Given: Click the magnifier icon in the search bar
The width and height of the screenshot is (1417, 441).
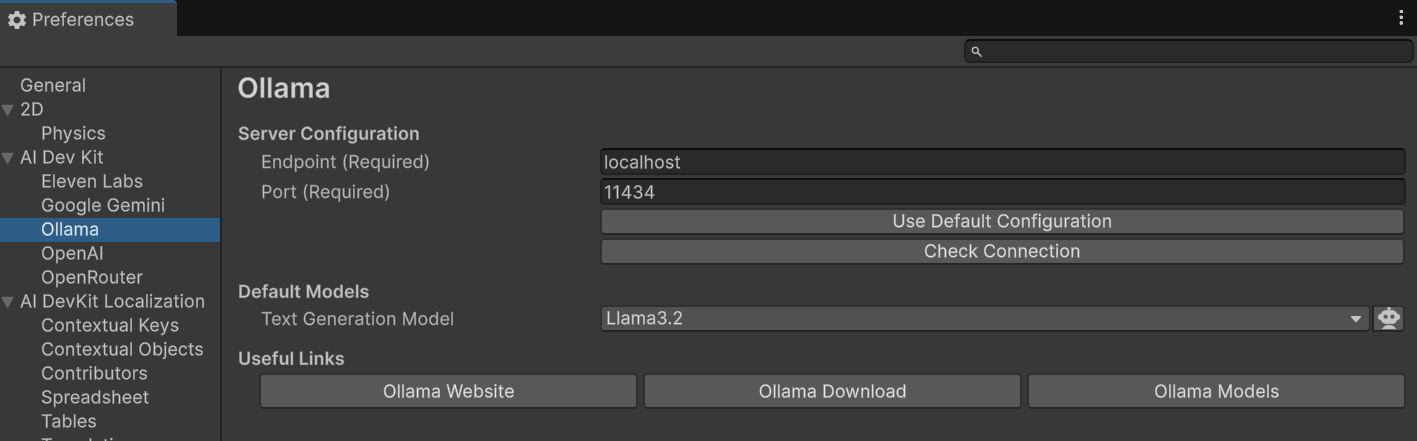Looking at the screenshot, I should point(977,52).
